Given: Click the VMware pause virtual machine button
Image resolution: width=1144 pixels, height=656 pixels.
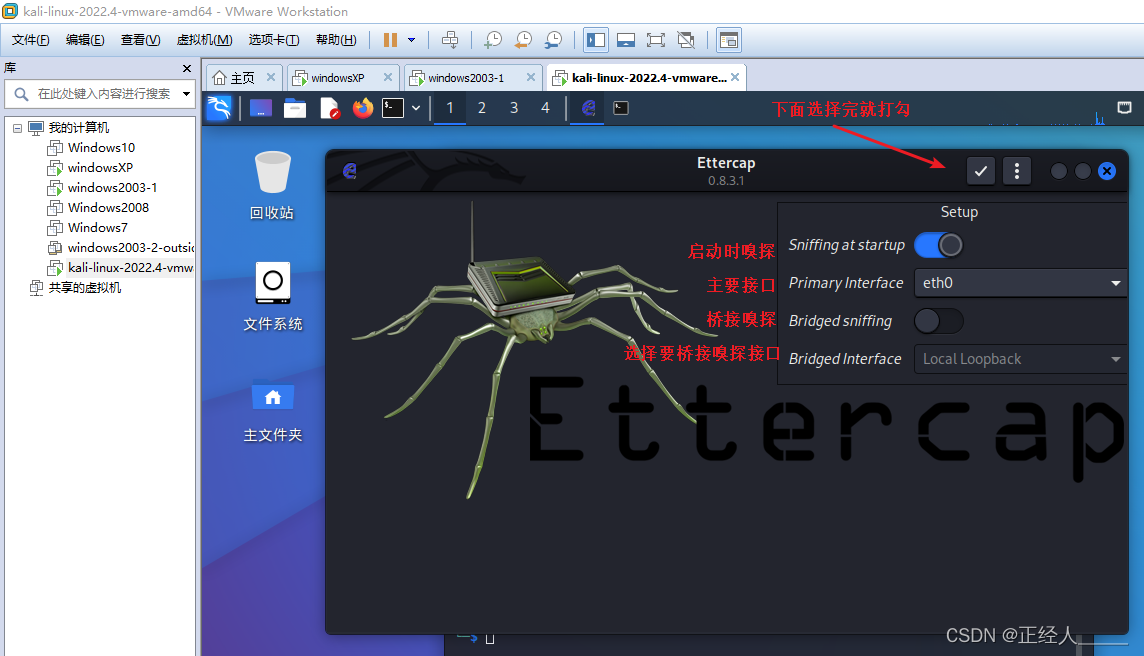Looking at the screenshot, I should click(x=390, y=39).
